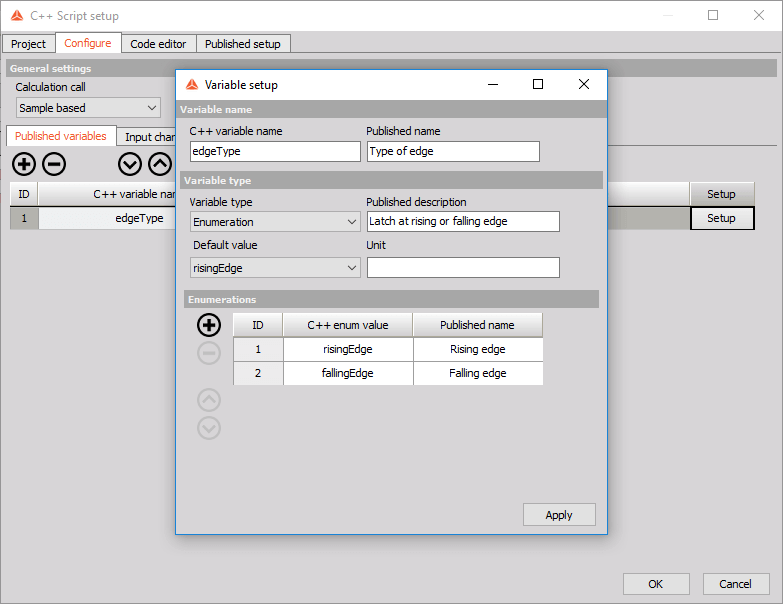Select the 'fallingEdge' enum value cell
Screen dimensions: 783x604
(348, 373)
